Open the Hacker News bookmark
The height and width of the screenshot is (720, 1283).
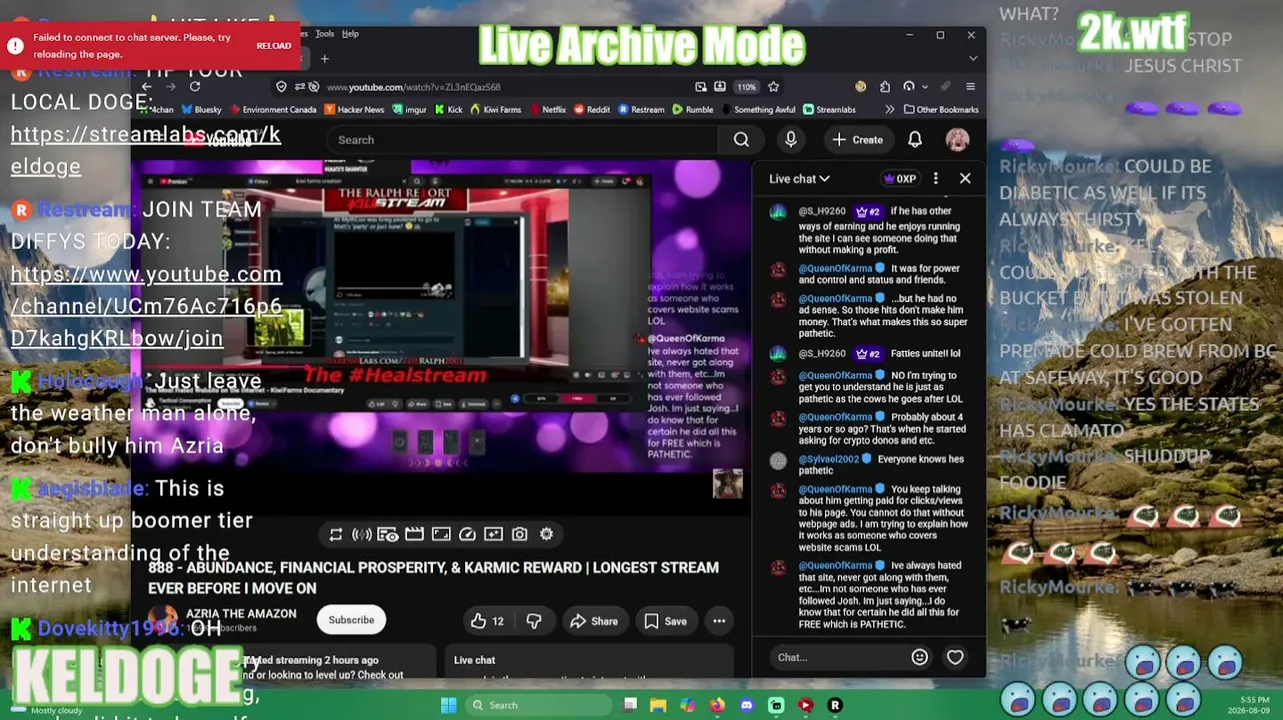click(354, 110)
